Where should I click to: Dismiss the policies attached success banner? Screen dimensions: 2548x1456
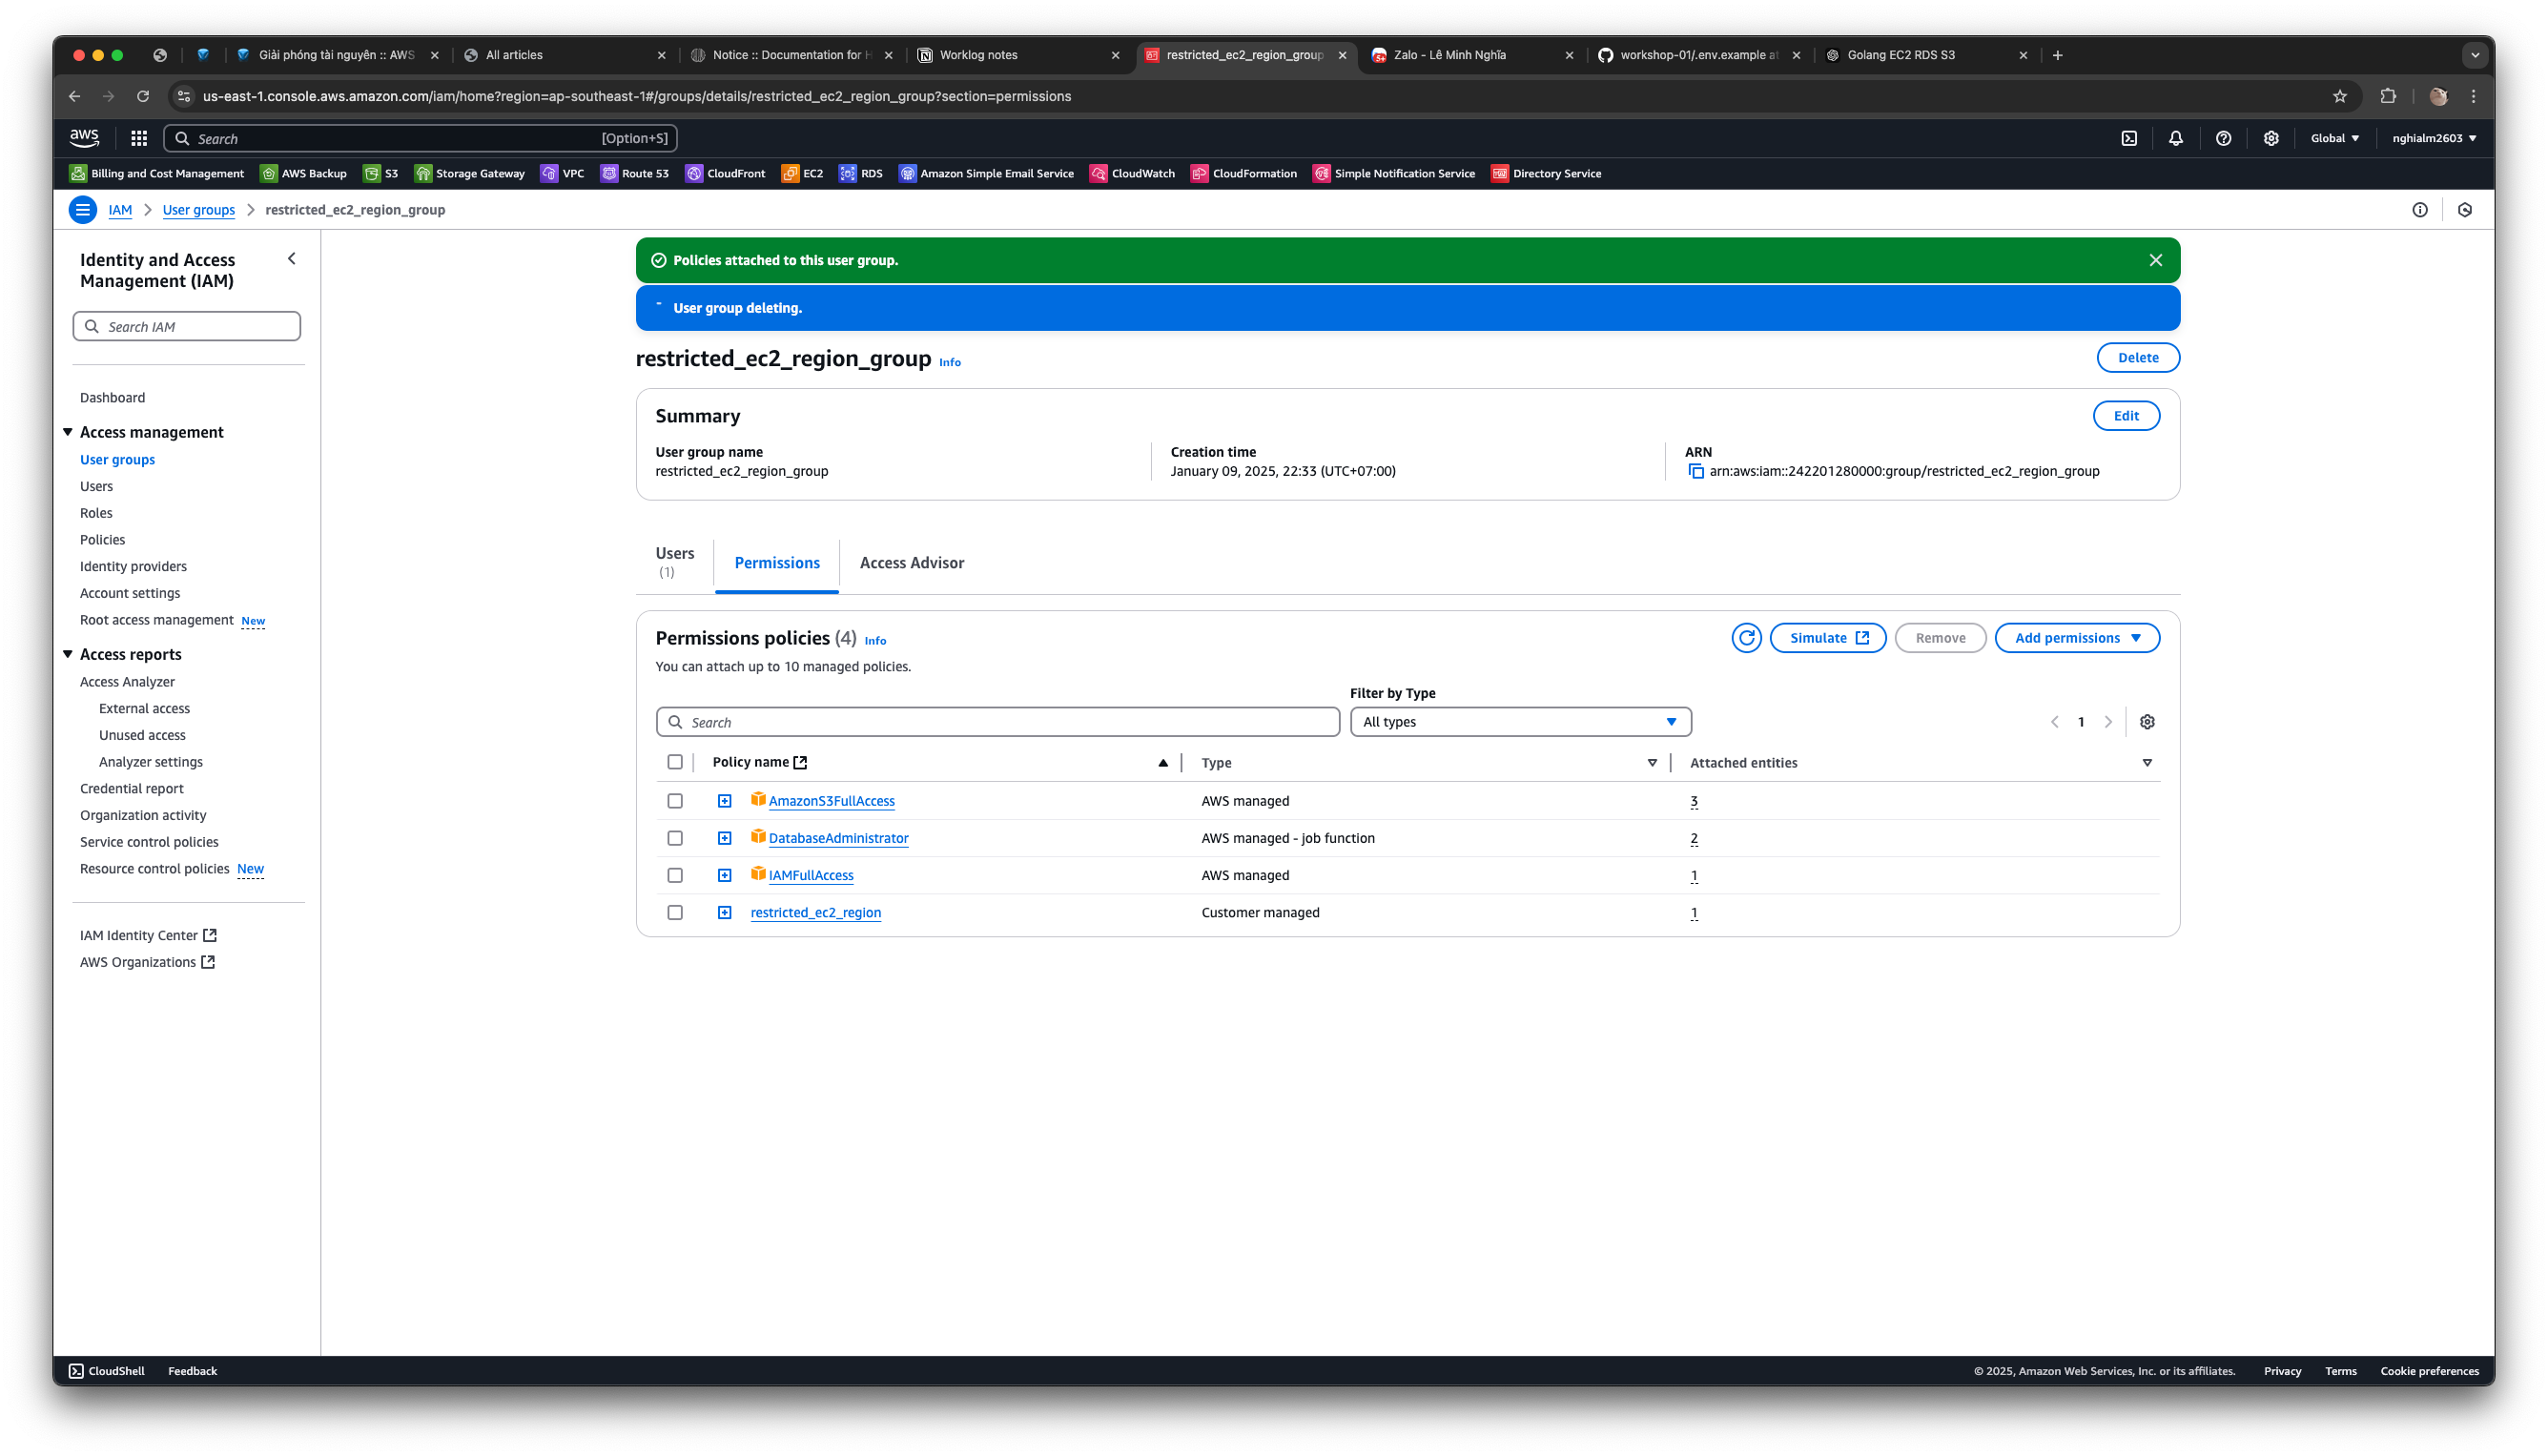point(2155,260)
